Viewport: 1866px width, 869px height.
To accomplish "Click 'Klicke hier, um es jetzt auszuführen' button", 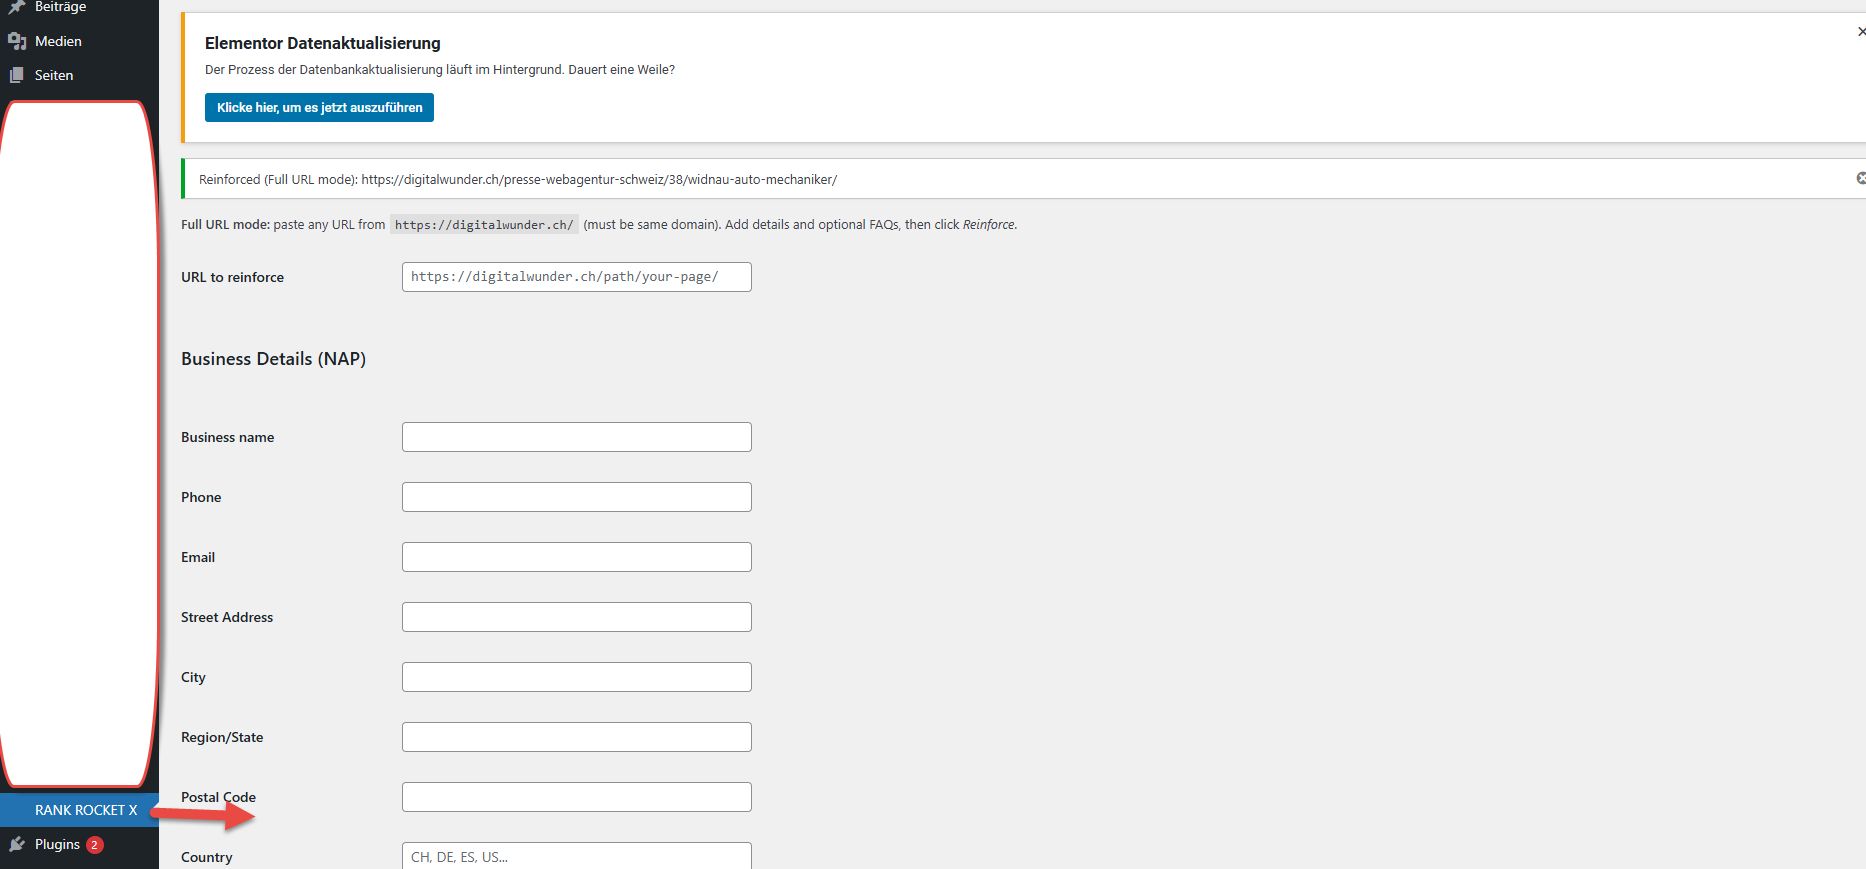I will coord(319,107).
